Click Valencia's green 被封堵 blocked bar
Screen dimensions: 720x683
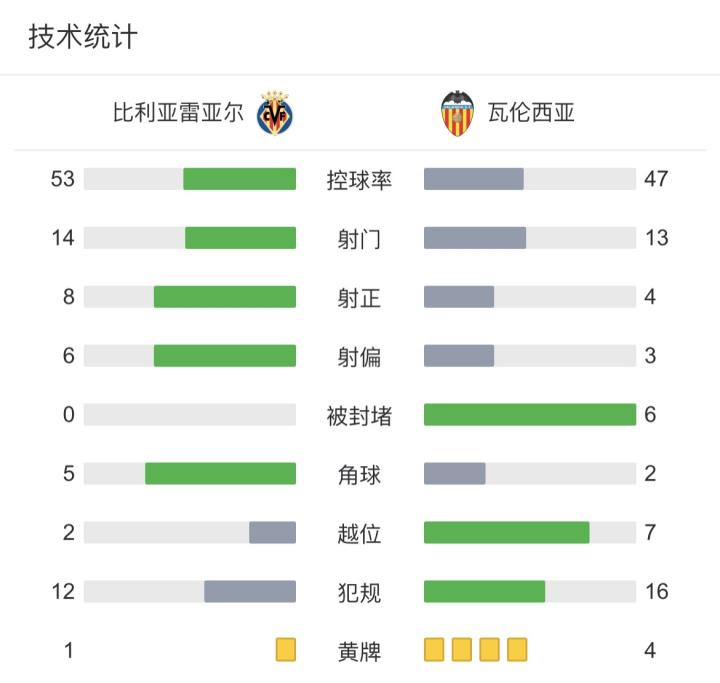pos(530,414)
